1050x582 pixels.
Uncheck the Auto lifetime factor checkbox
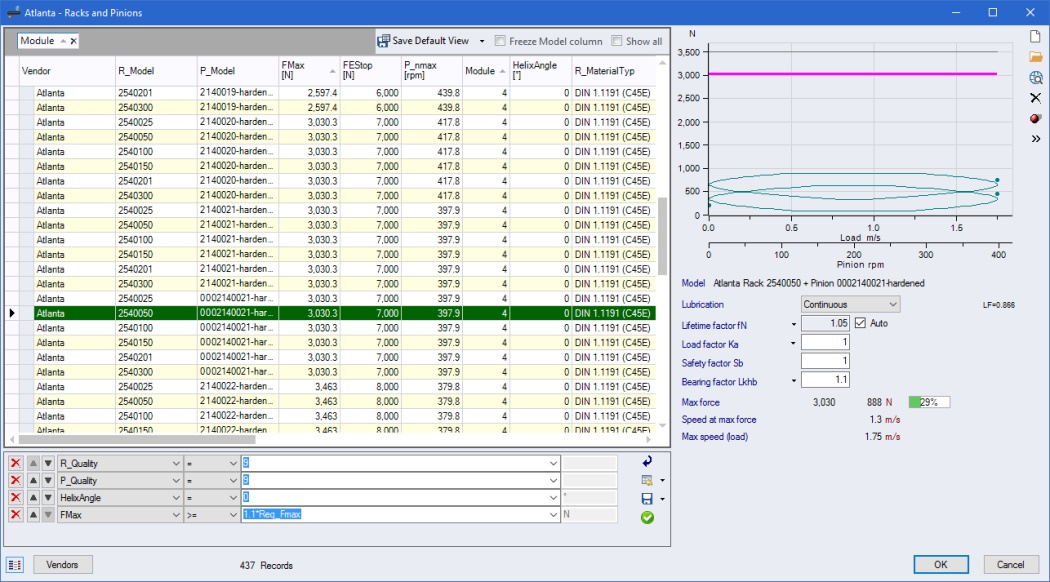pyautogui.click(x=860, y=323)
